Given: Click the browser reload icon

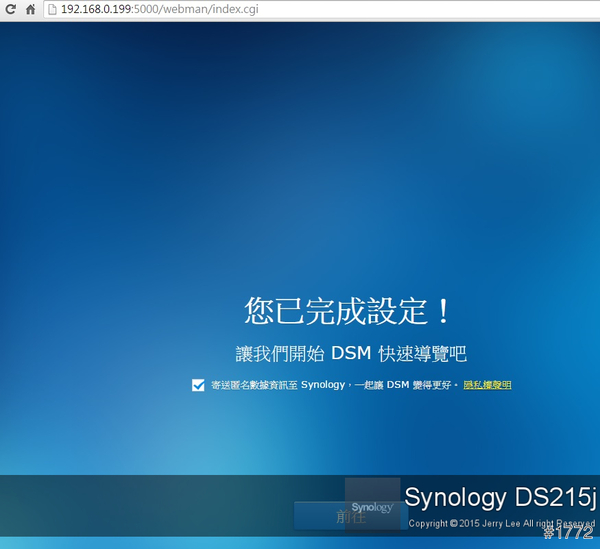Looking at the screenshot, I should (10, 9).
